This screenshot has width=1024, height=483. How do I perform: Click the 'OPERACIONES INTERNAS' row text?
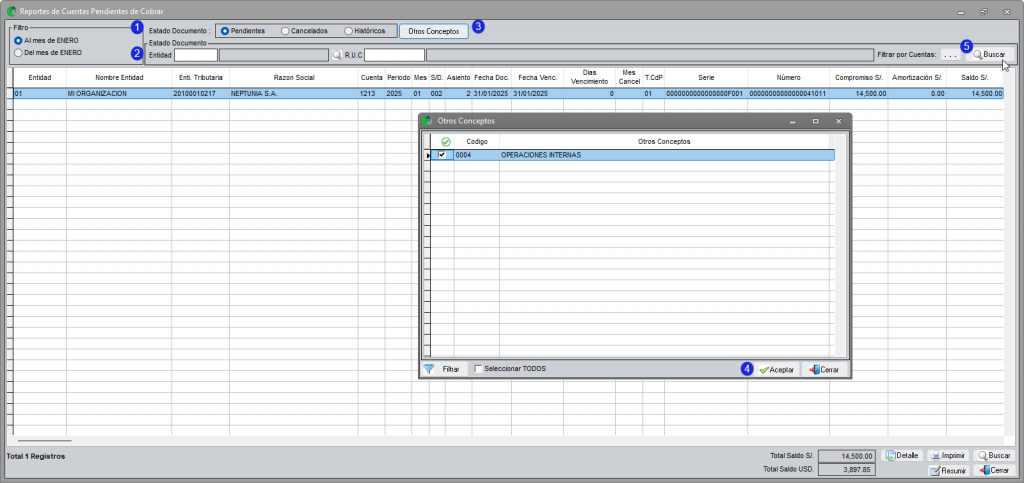click(x=541, y=155)
